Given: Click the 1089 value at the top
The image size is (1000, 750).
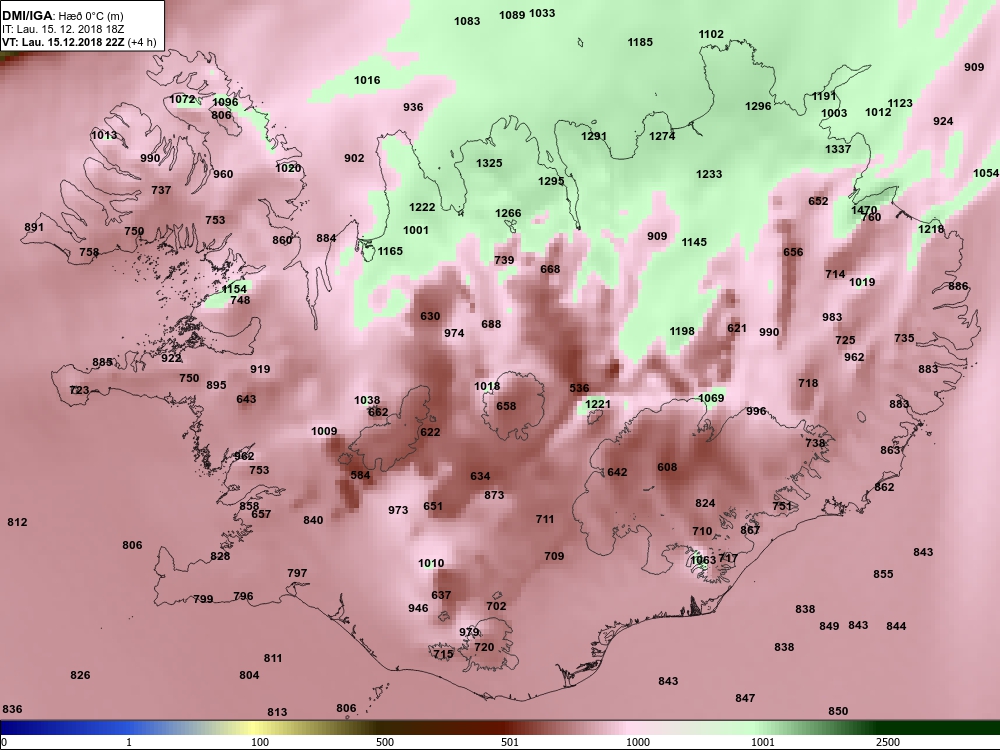Looking at the screenshot, I should click(512, 15).
